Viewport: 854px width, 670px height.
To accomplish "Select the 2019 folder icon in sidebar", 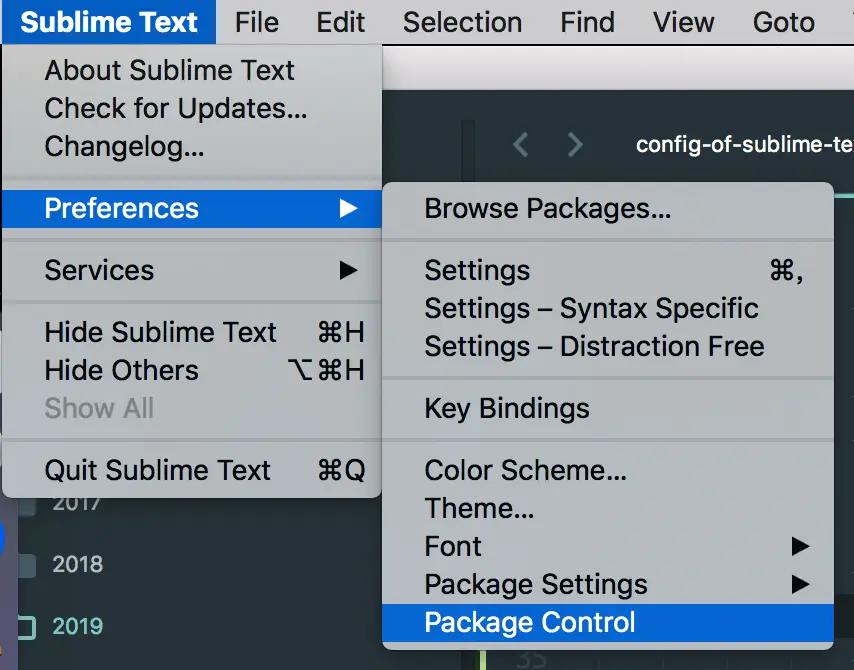I will tap(26, 627).
